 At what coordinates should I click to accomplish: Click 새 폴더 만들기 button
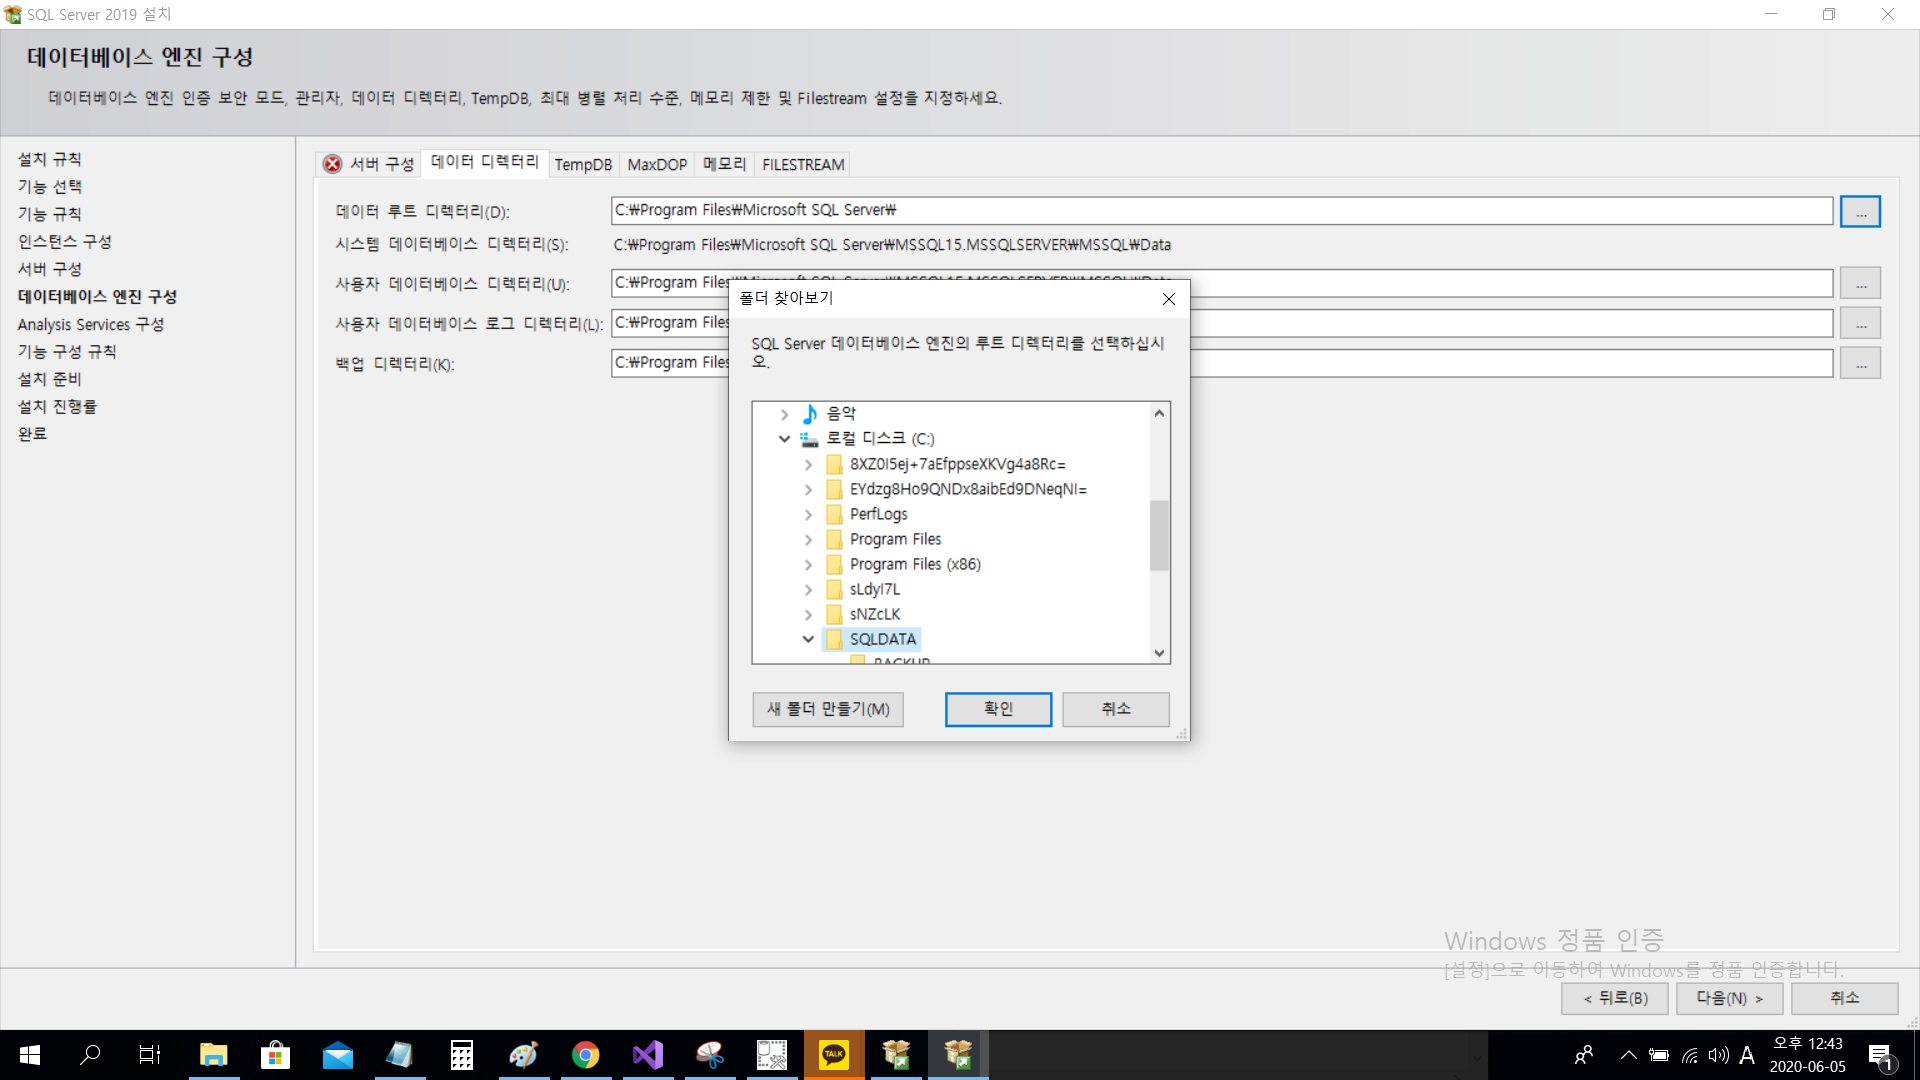[x=827, y=709]
